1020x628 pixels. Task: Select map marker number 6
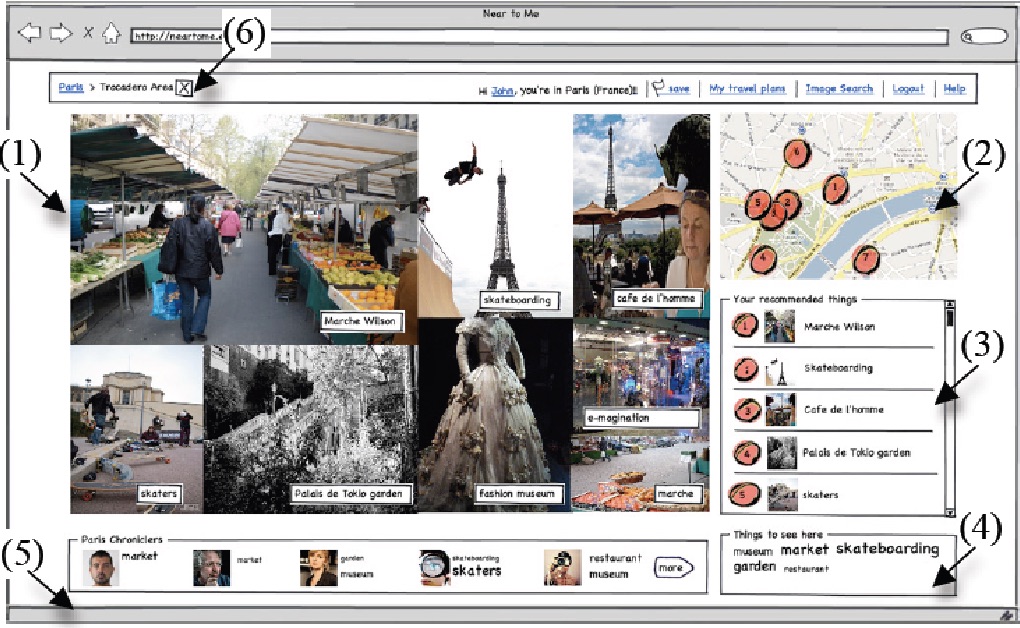click(x=796, y=153)
